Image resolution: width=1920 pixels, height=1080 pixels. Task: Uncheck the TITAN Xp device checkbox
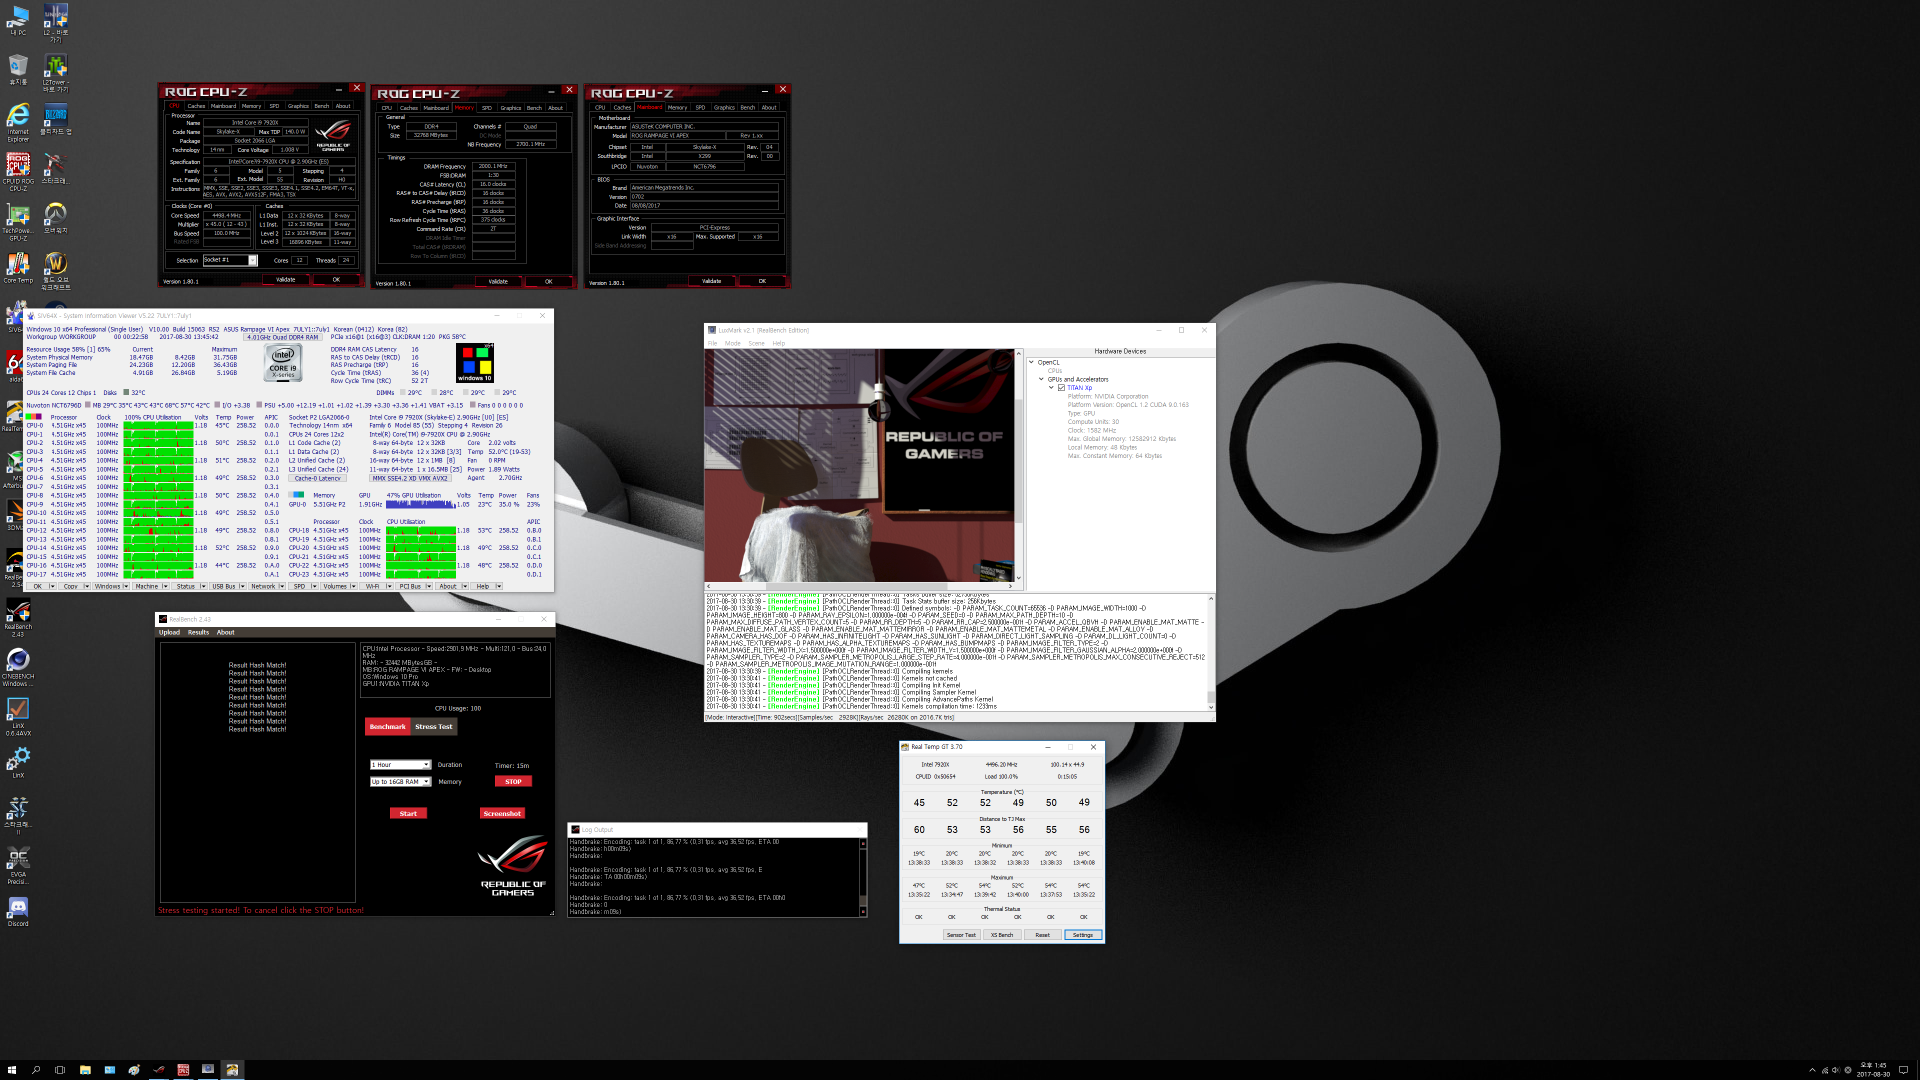click(x=1061, y=388)
